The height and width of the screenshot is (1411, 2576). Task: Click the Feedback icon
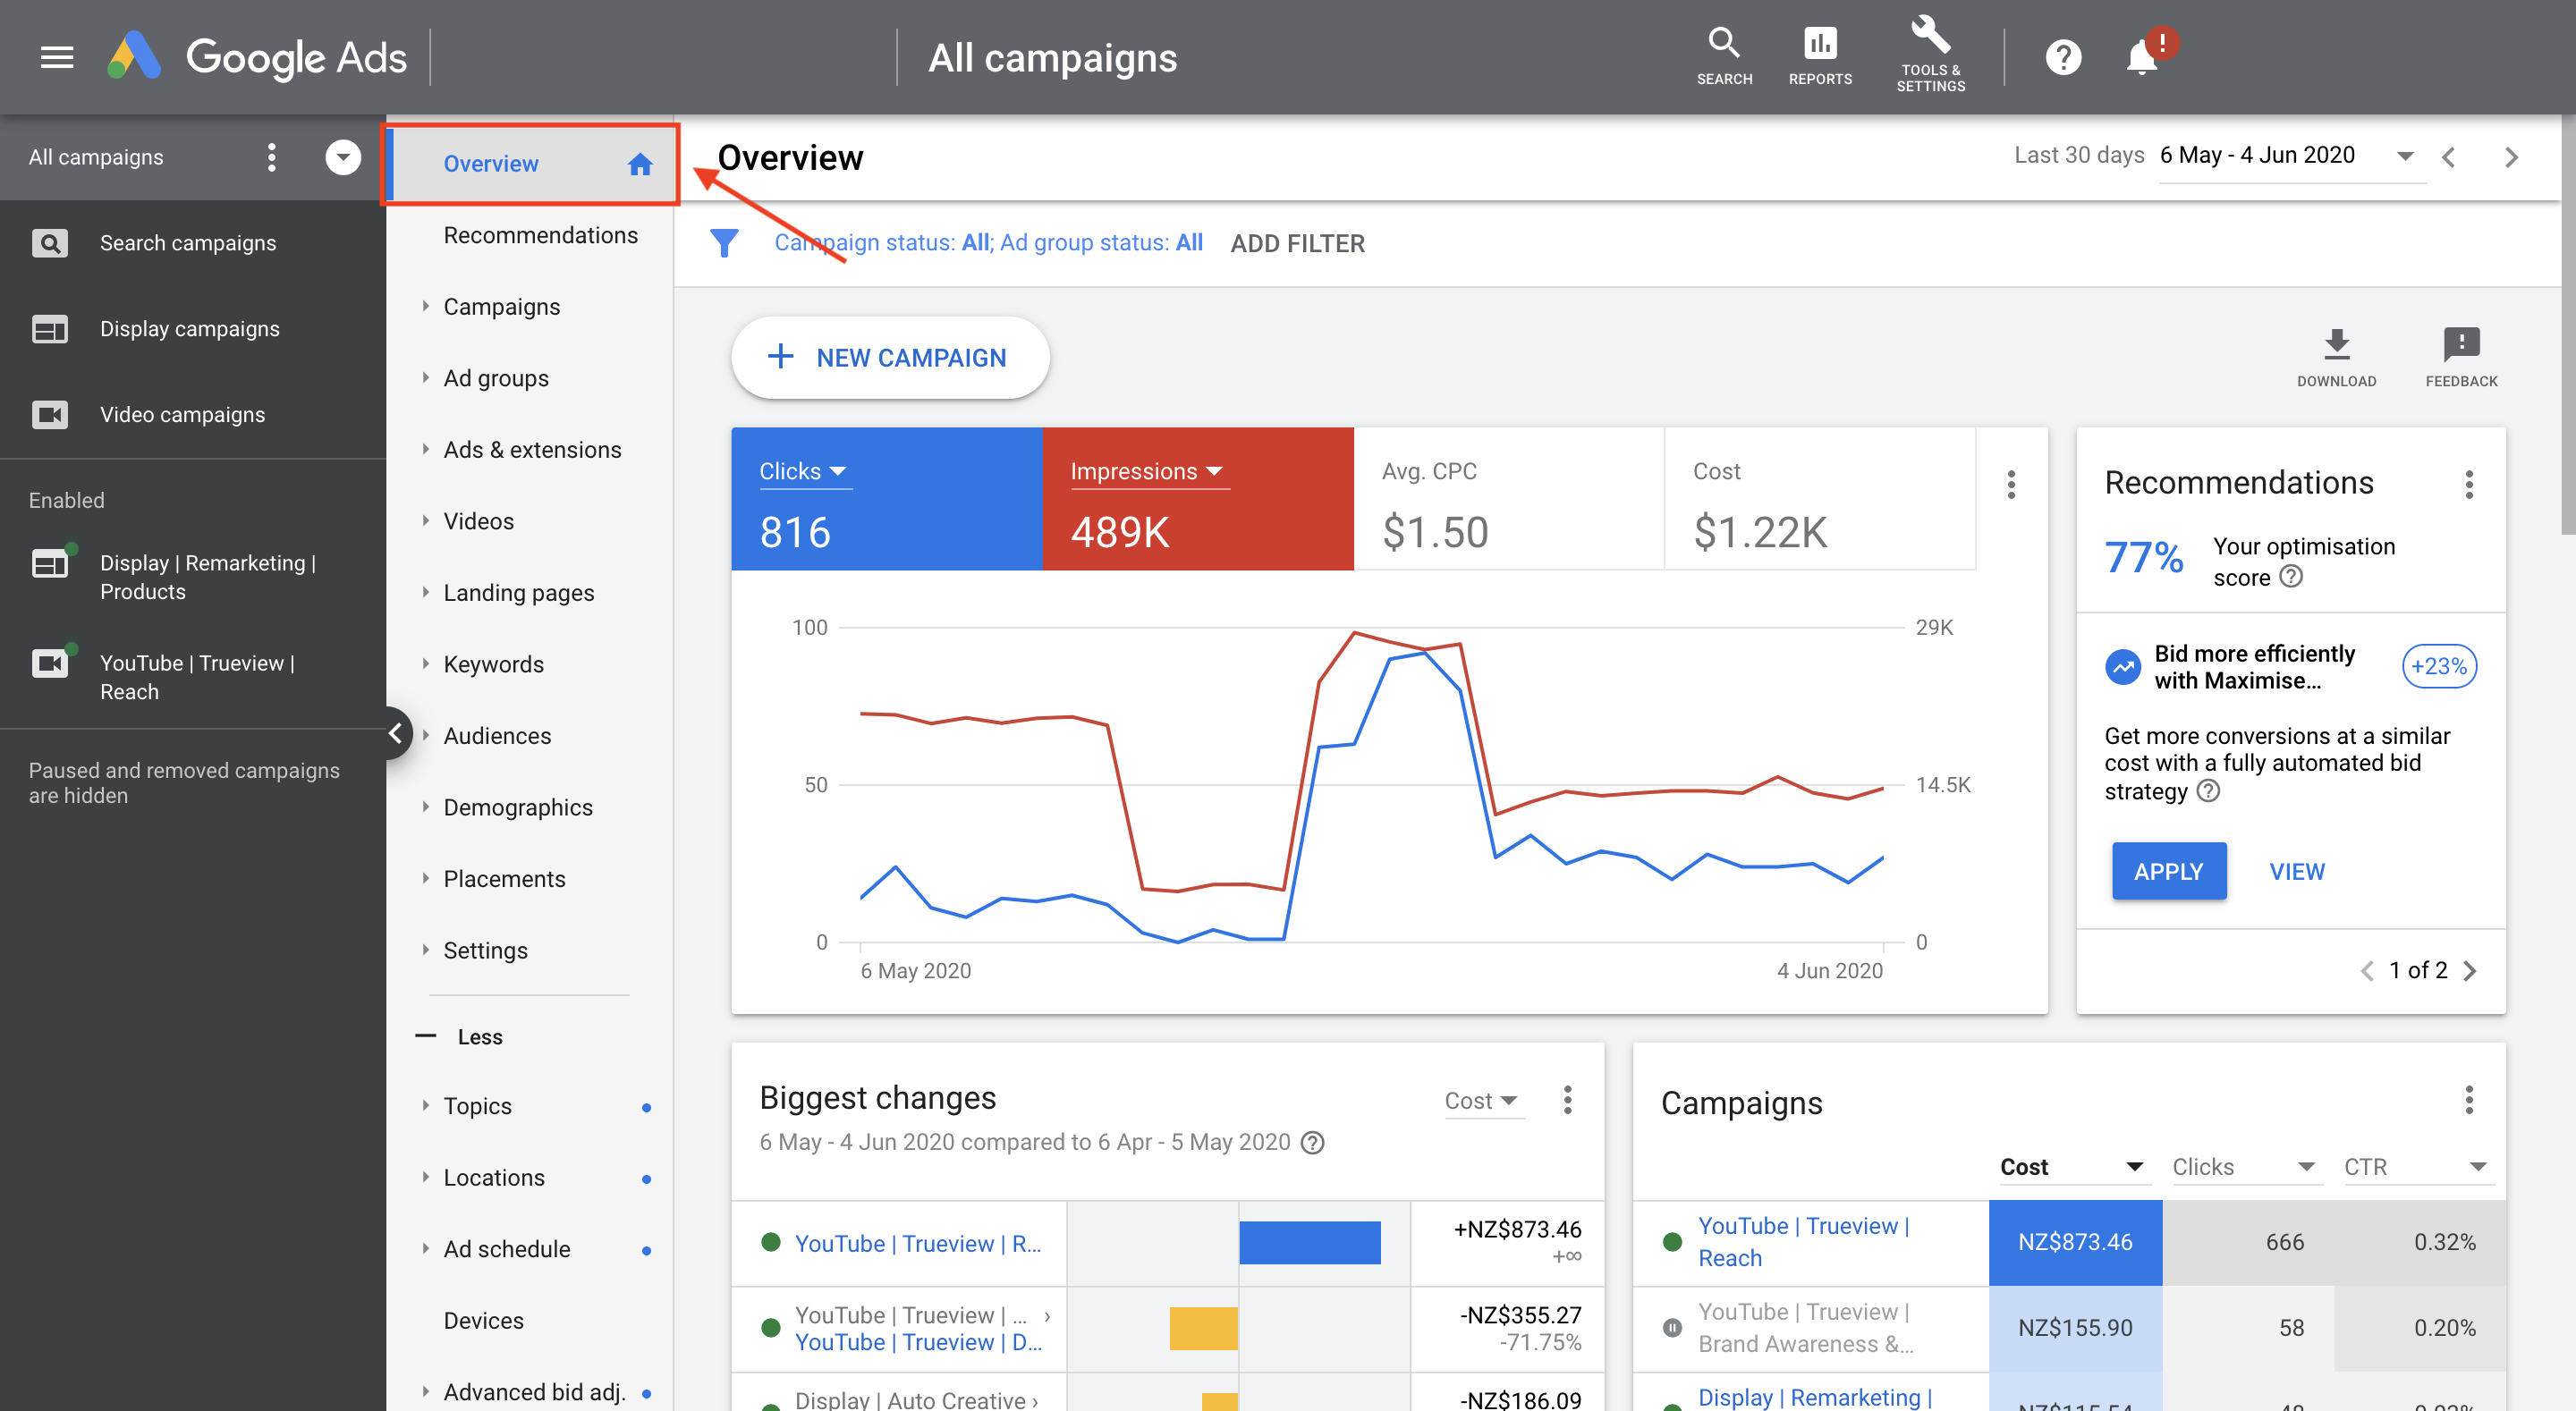pos(2461,345)
